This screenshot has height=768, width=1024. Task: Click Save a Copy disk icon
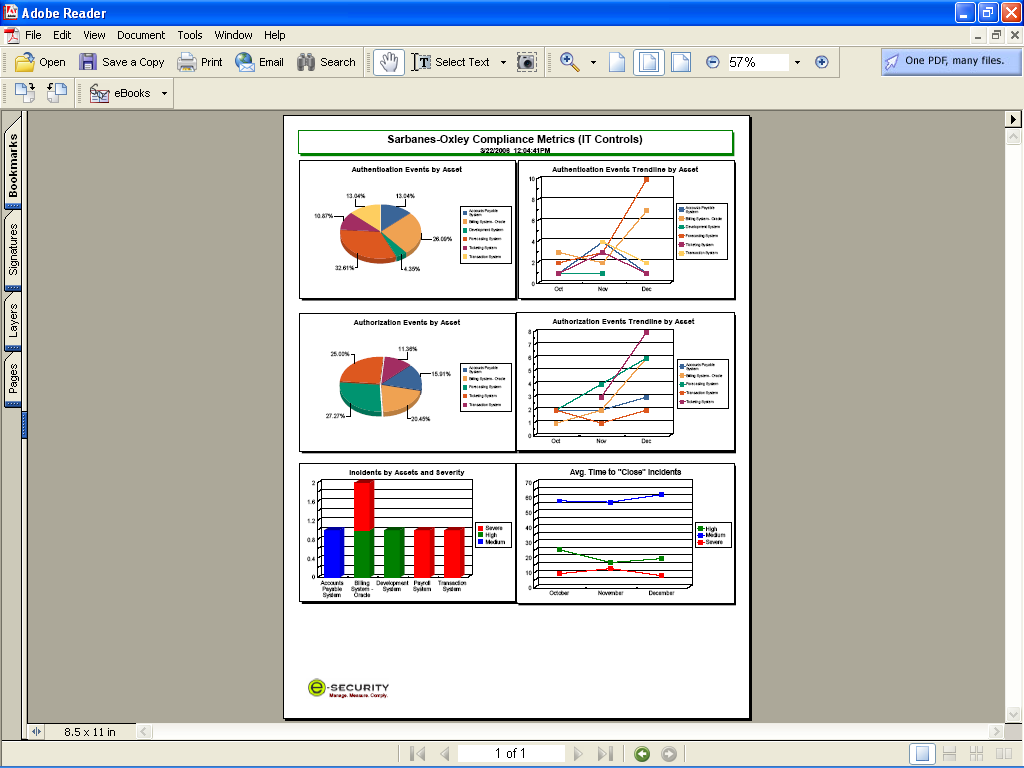88,62
